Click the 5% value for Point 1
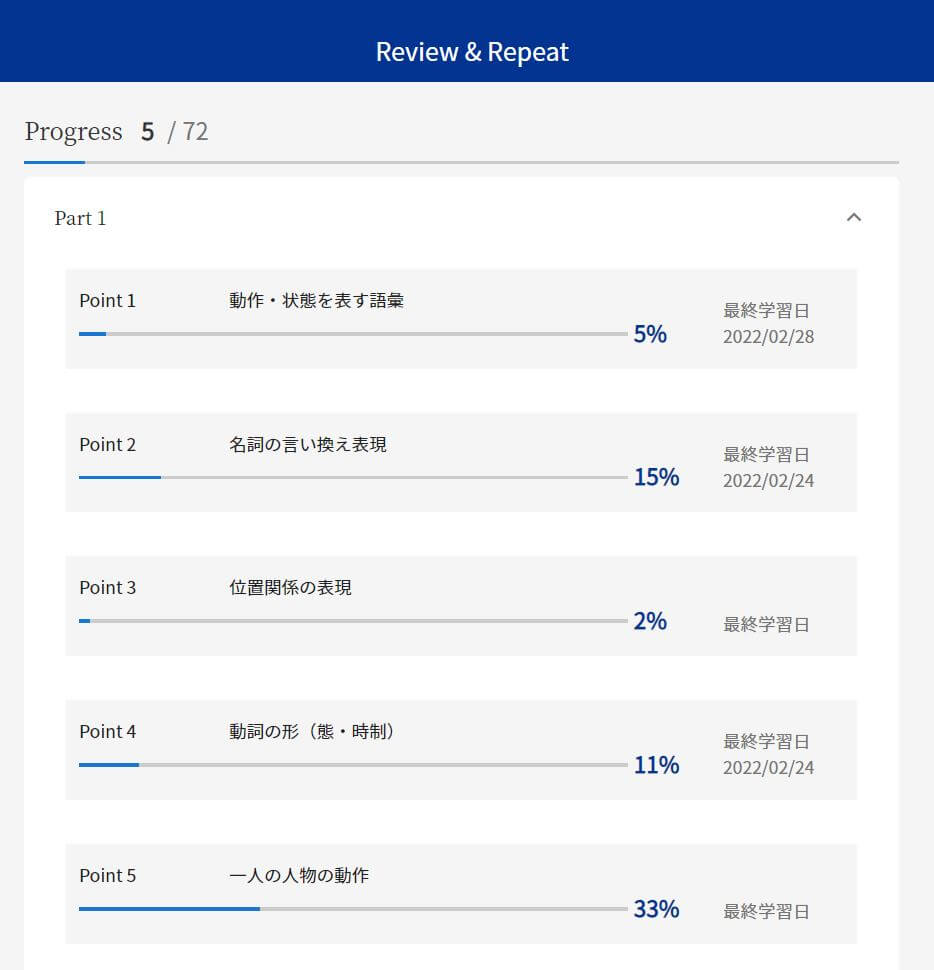 coord(650,334)
